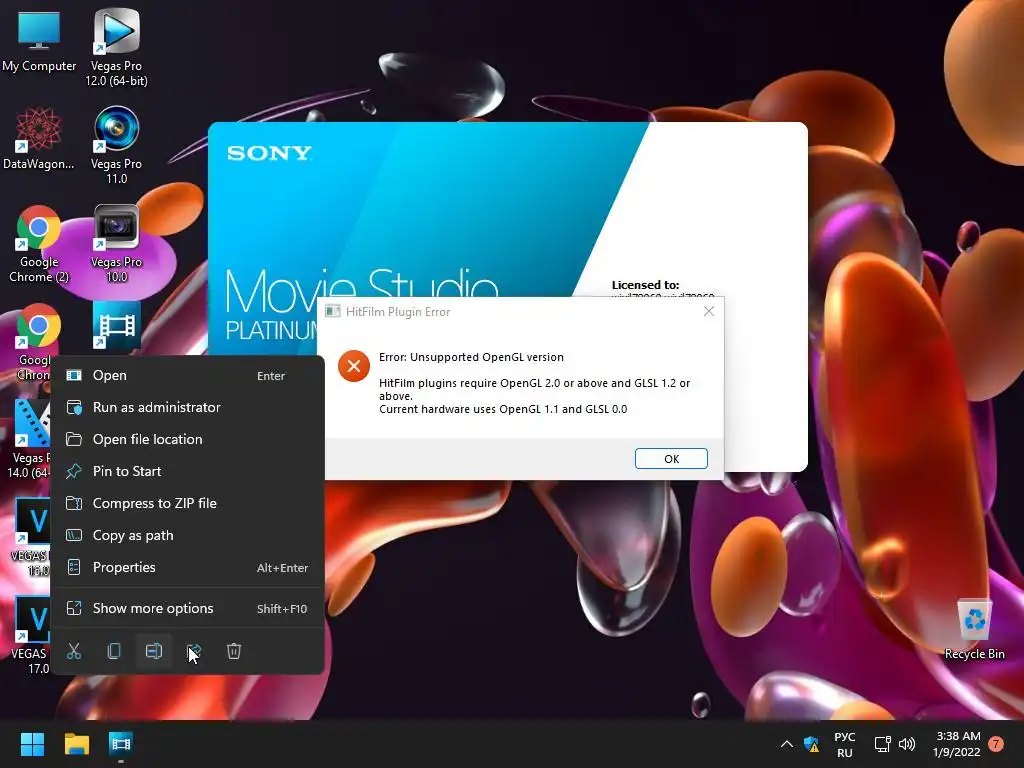Open the Windows Start menu
The width and height of the screenshot is (1024, 768).
32,744
